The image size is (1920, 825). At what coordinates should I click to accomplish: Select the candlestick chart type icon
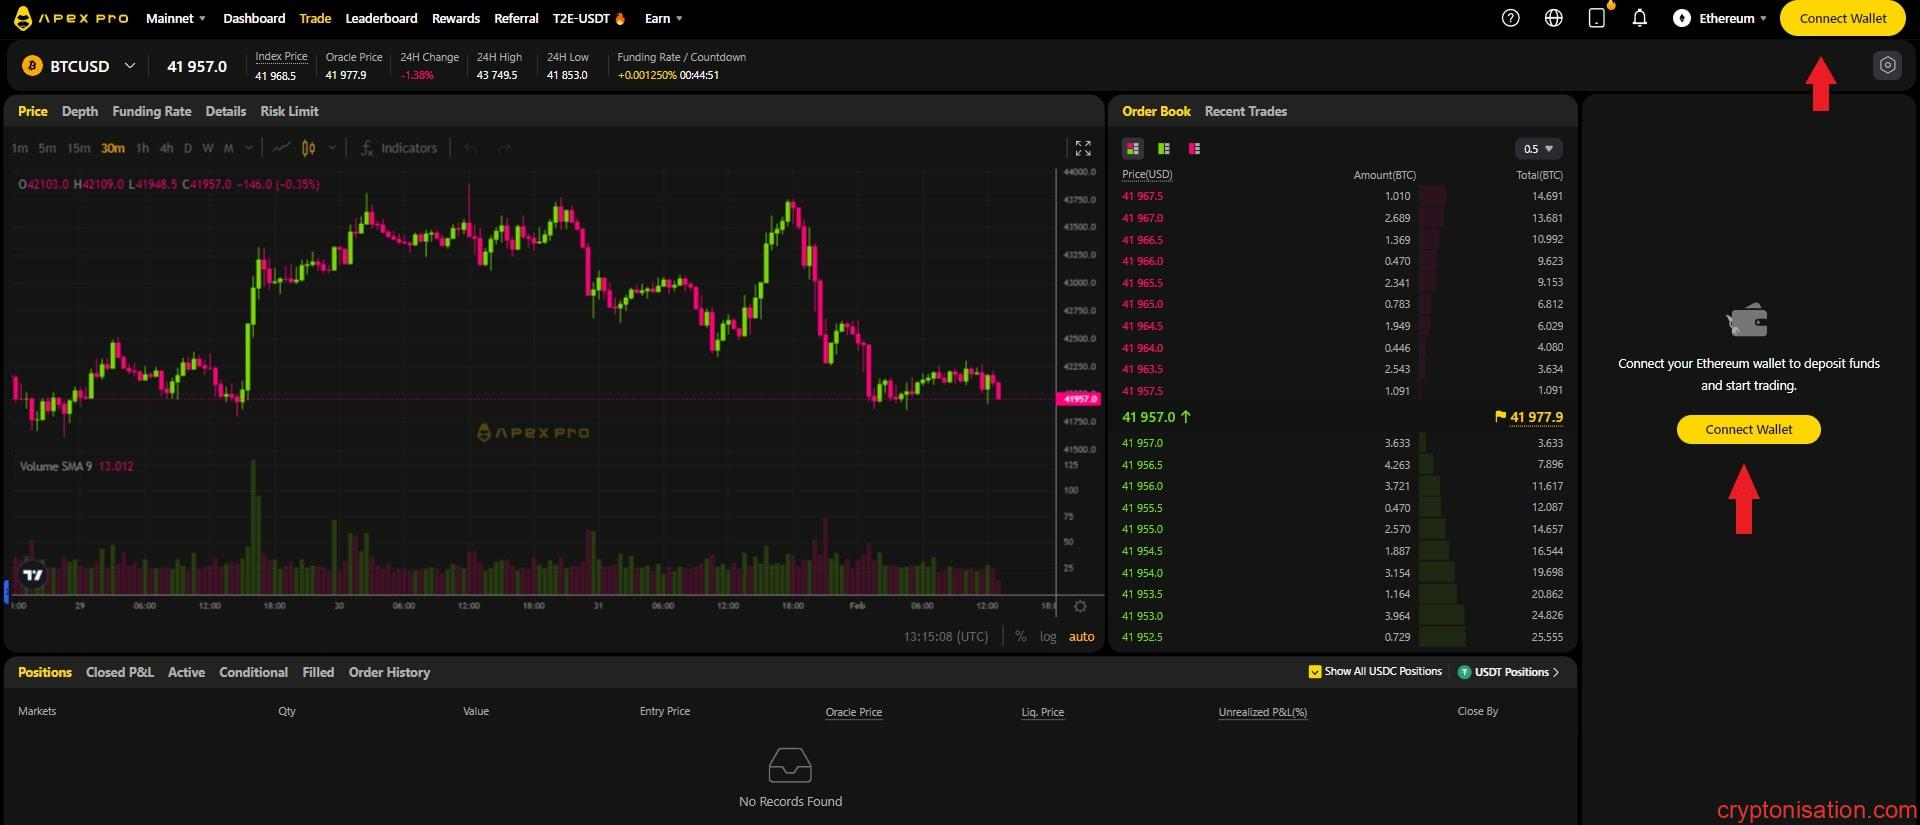click(x=309, y=148)
